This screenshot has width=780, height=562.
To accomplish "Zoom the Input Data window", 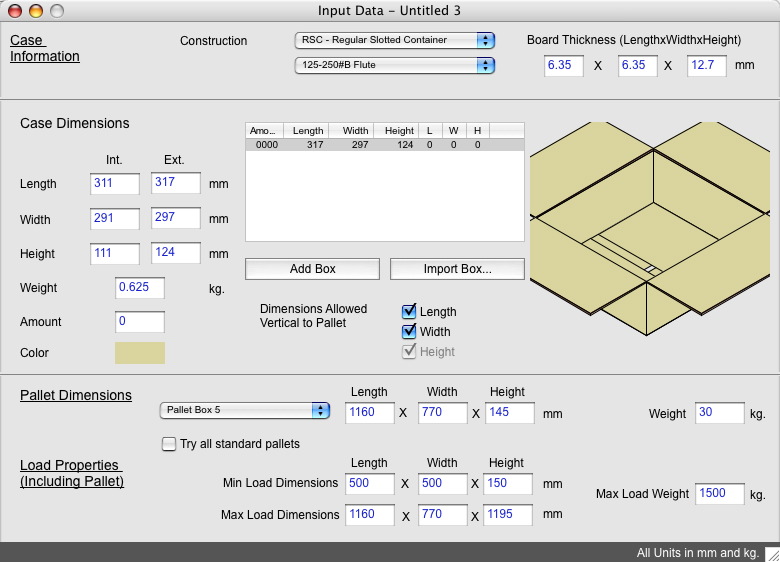I will (x=57, y=10).
